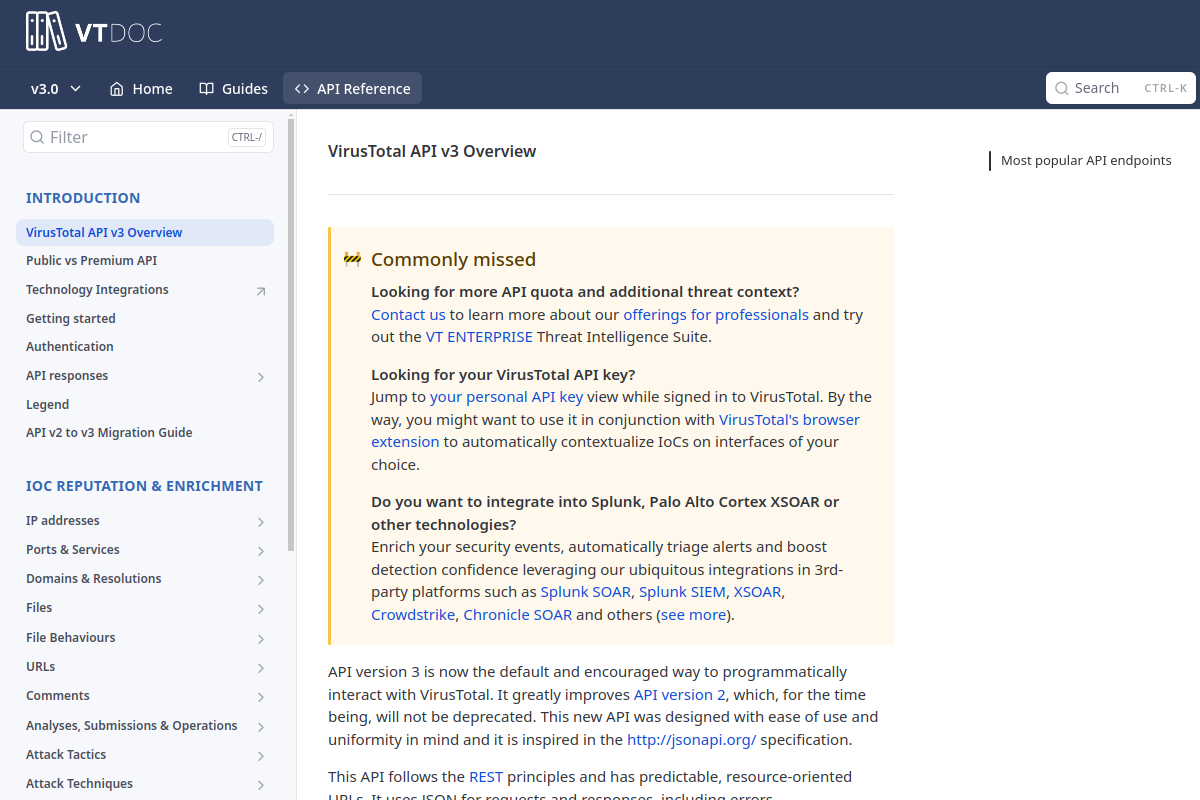Open the Legend page
The width and height of the screenshot is (1200, 800).
click(x=145, y=404)
